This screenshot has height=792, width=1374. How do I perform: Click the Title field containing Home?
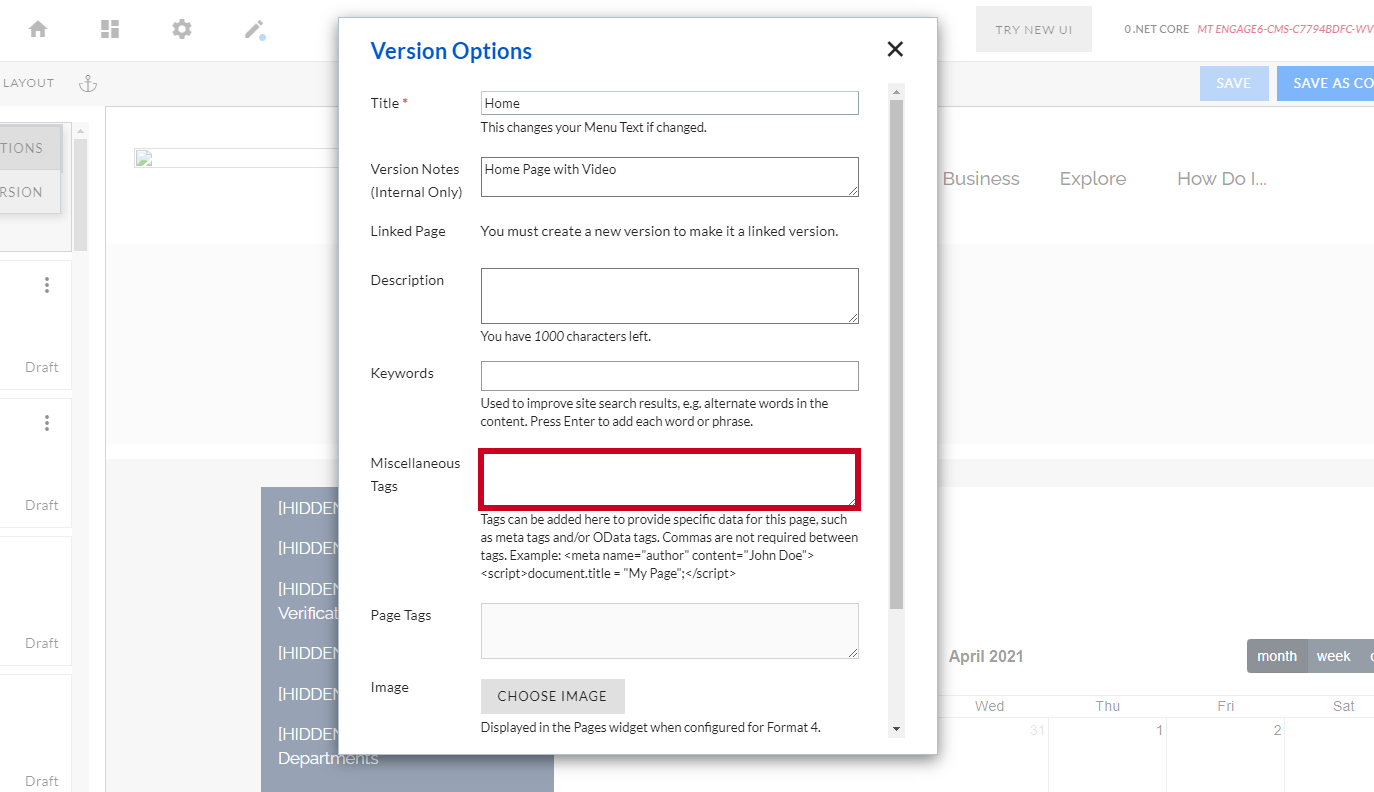pos(669,103)
